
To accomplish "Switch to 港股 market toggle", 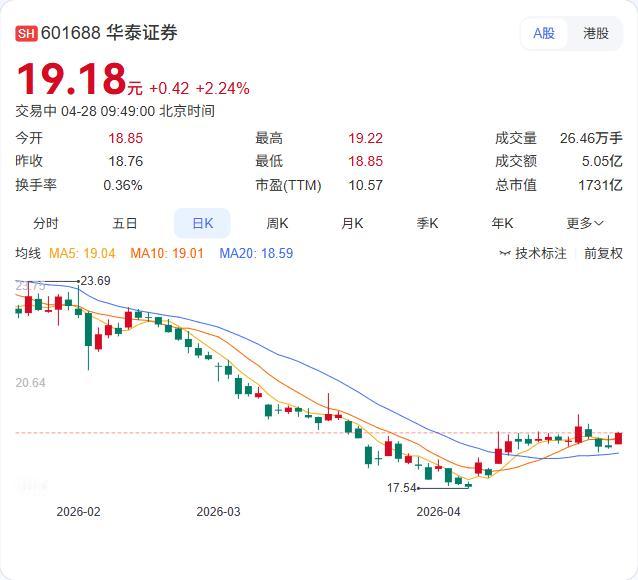I will [596, 33].
